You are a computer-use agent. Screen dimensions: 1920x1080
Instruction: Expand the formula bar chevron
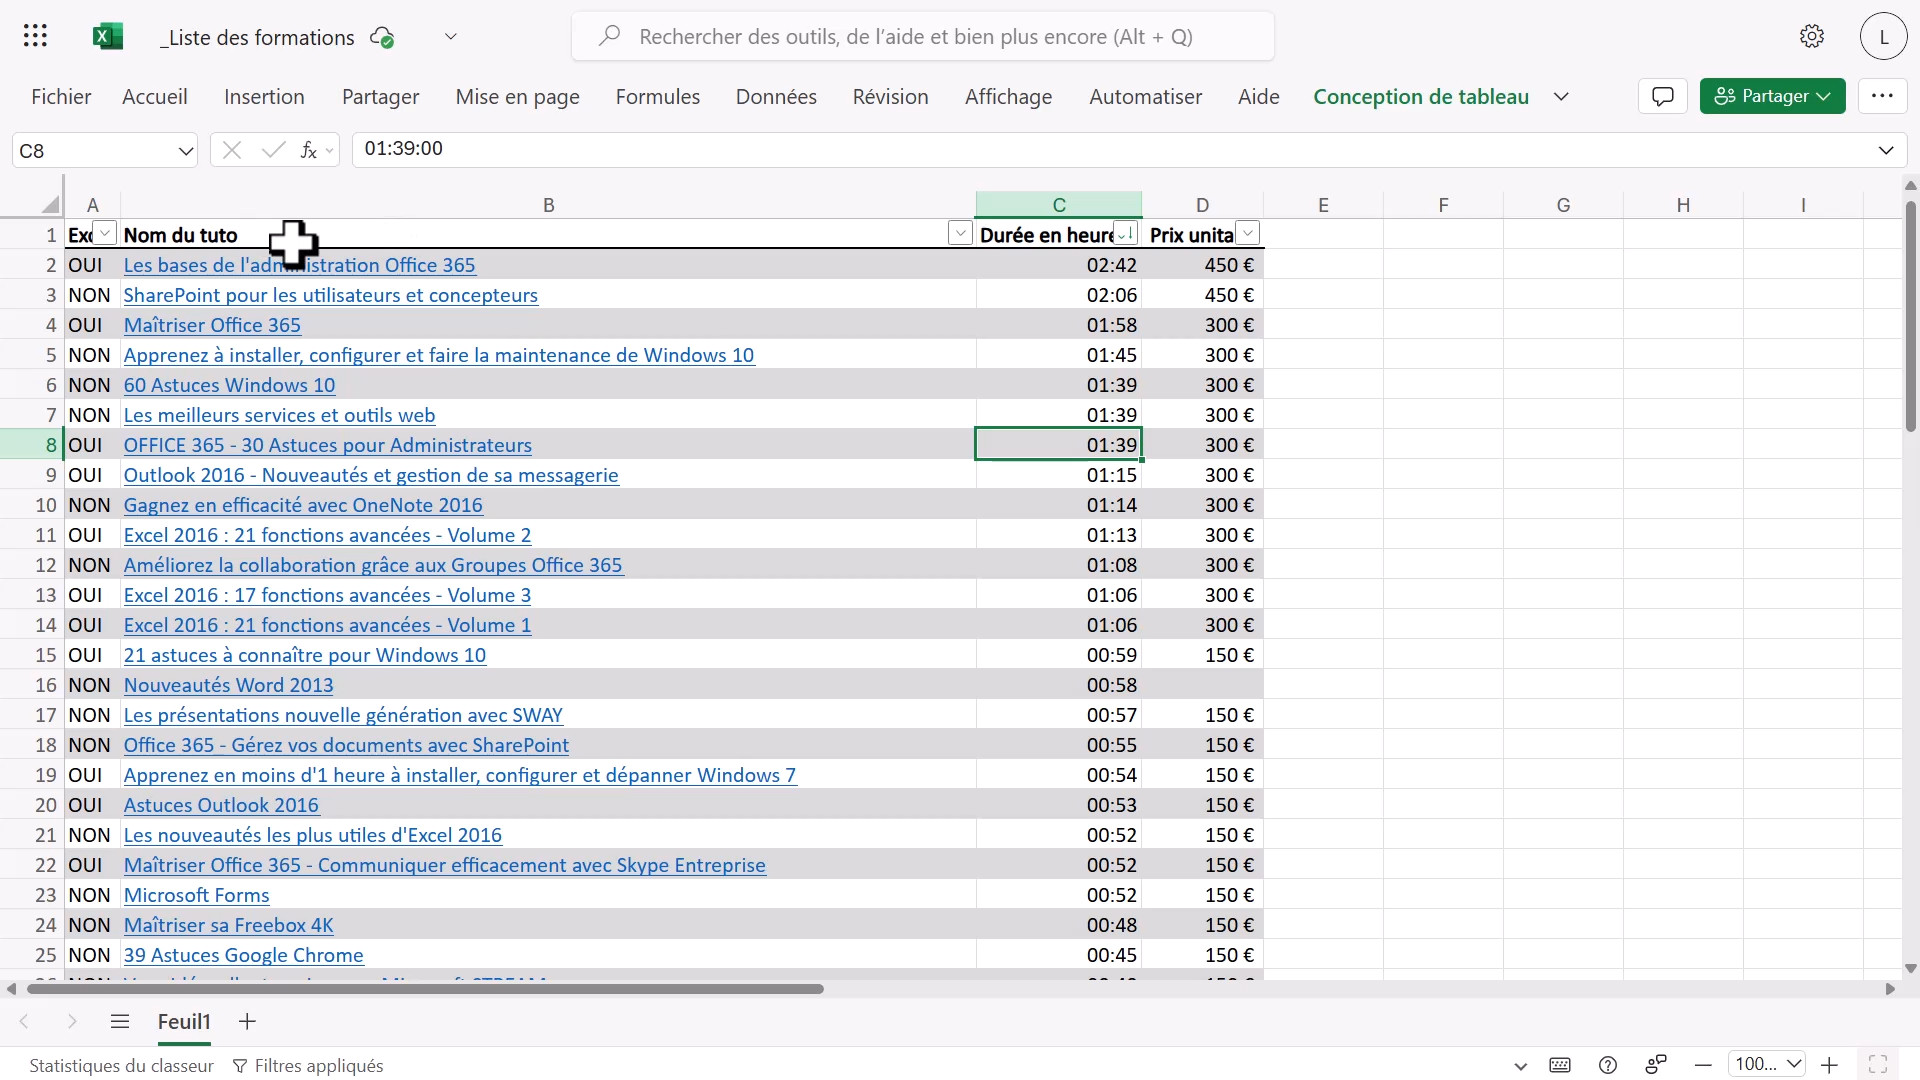coord(1885,150)
